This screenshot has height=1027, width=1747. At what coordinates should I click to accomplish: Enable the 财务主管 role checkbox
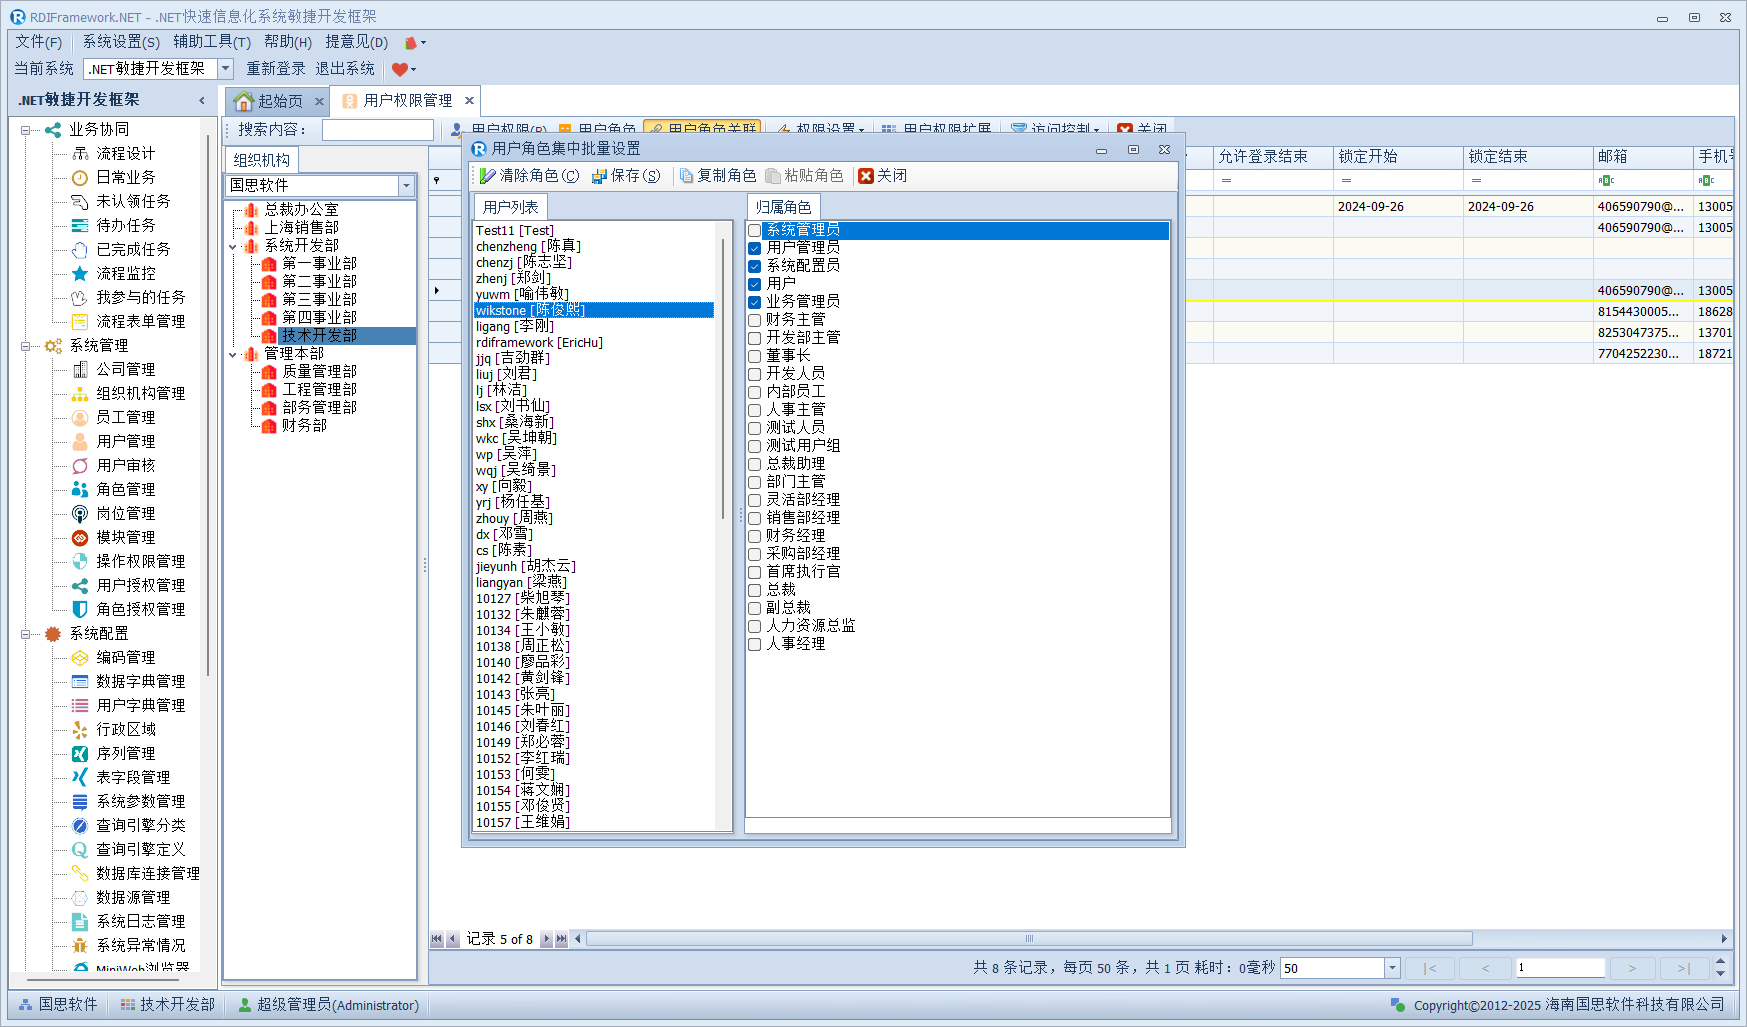755,320
